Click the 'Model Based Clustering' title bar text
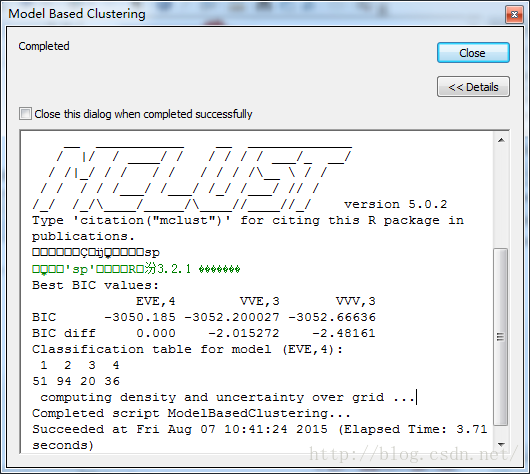530x474 pixels. pos(77,14)
